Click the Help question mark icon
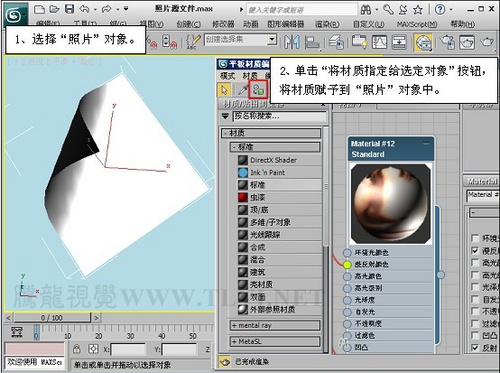 pos(440,9)
